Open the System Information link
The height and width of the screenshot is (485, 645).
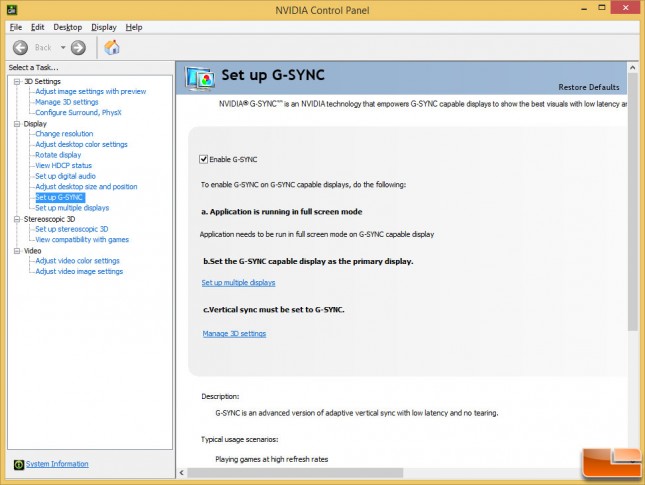(x=57, y=464)
